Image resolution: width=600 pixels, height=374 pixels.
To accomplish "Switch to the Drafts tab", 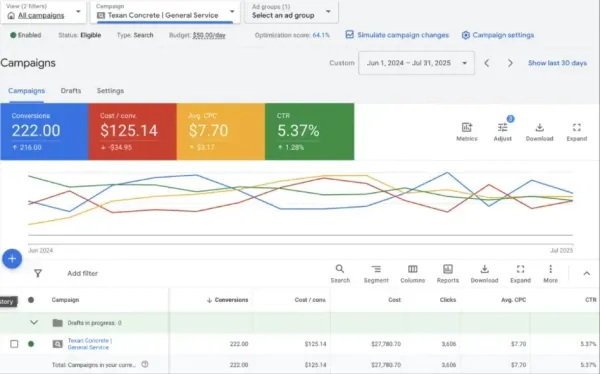I will pyautogui.click(x=71, y=91).
